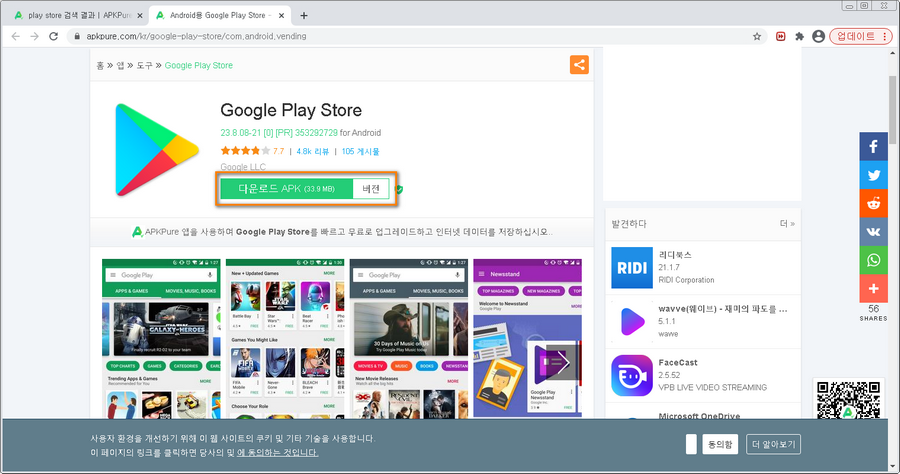
Task: Reload the current page
Action: (x=53, y=36)
